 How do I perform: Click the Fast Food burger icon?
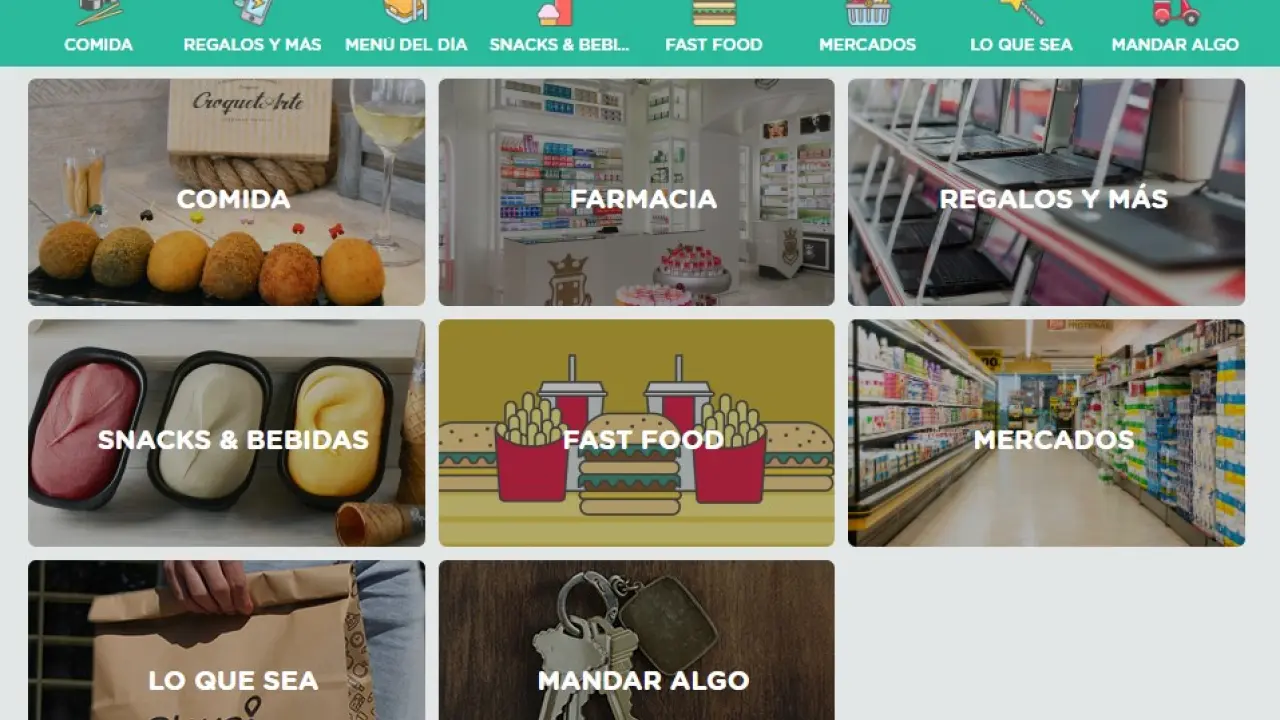pyautogui.click(x=714, y=12)
